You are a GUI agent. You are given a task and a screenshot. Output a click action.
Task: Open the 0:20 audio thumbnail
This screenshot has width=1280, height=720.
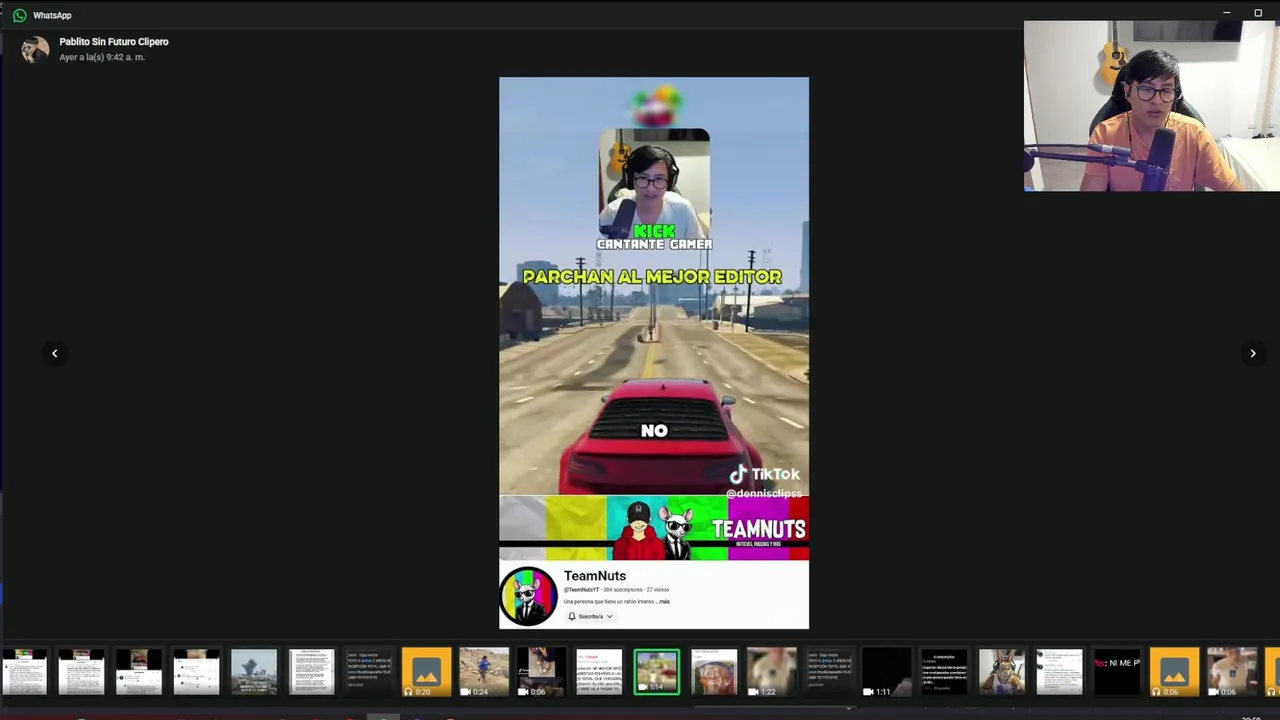426,672
